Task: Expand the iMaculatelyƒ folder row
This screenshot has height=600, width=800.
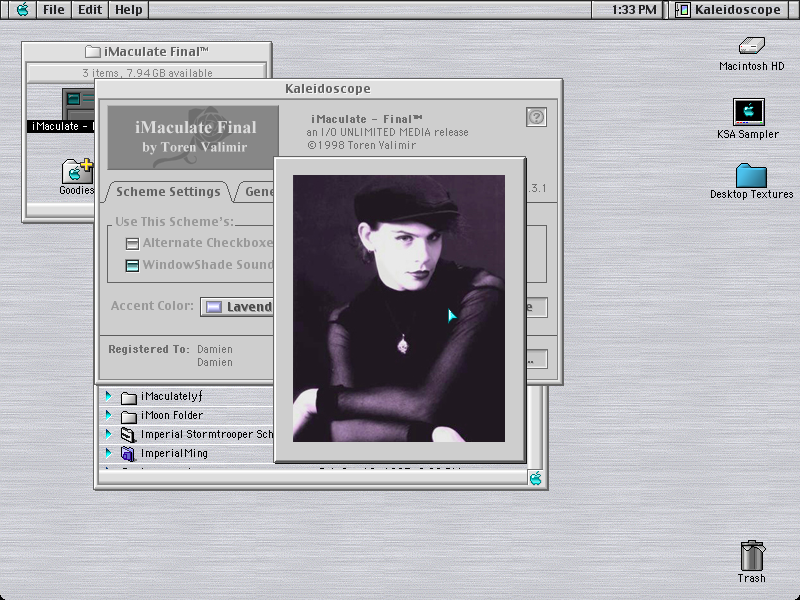Action: coord(108,395)
